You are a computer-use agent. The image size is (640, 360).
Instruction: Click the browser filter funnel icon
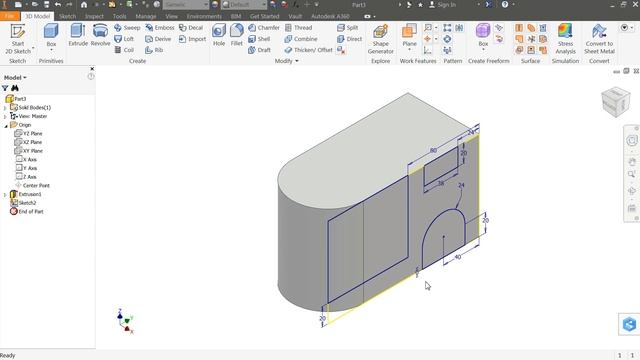(x=5, y=88)
